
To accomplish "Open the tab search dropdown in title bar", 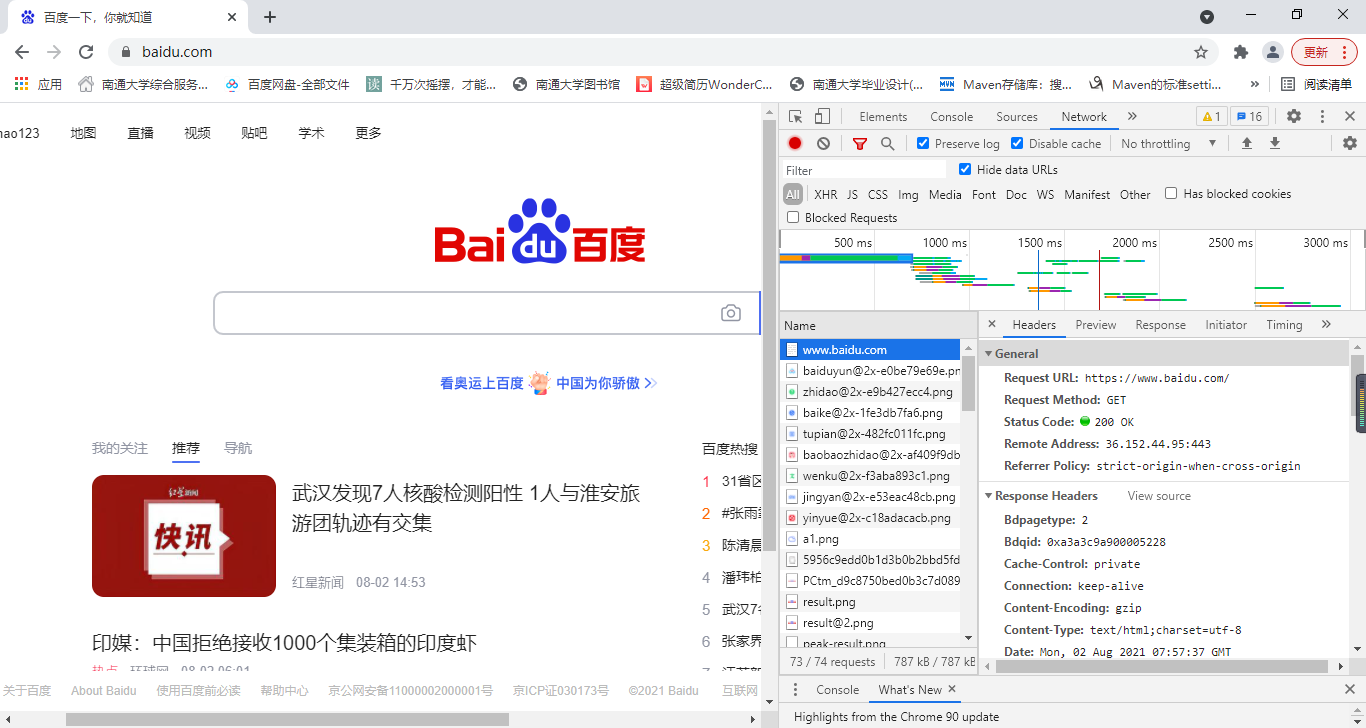I will [x=1207, y=17].
